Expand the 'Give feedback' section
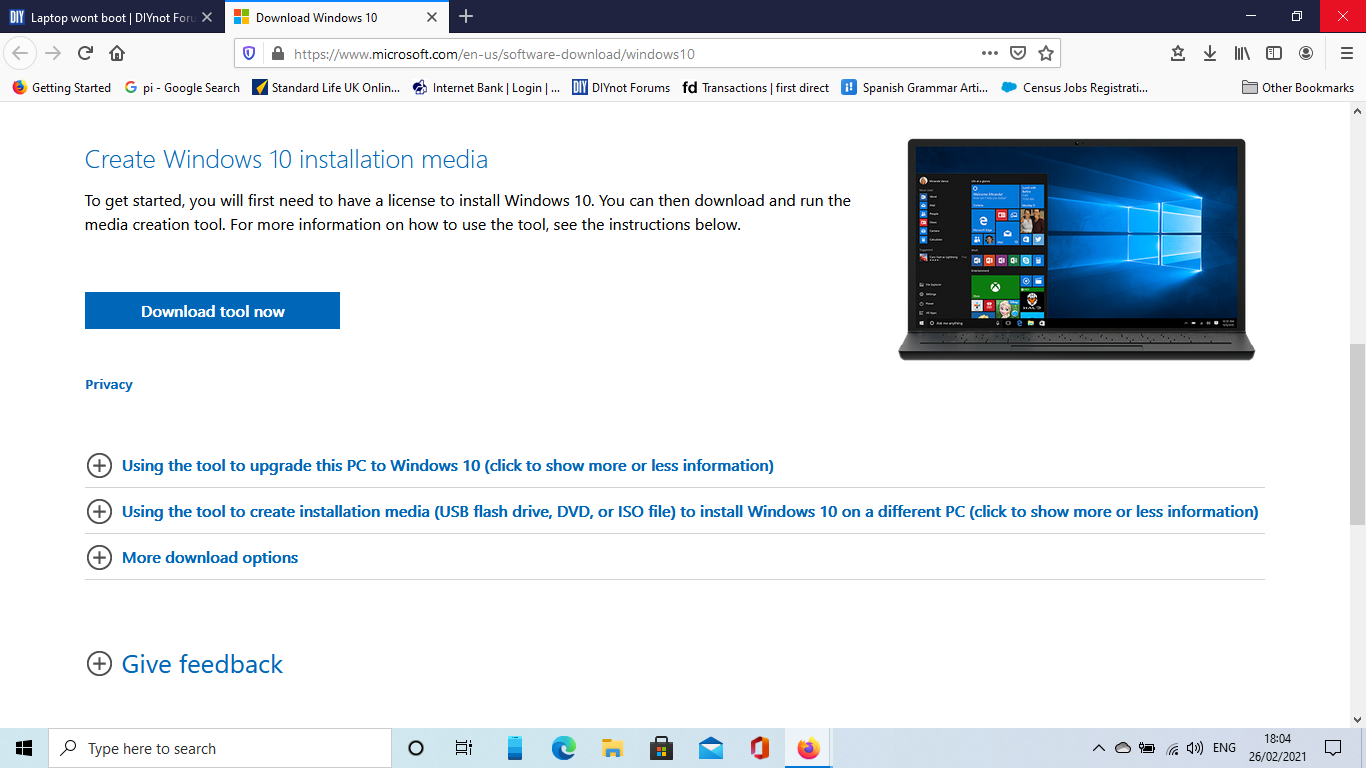Screen dimensions: 1366x768 tap(202, 664)
